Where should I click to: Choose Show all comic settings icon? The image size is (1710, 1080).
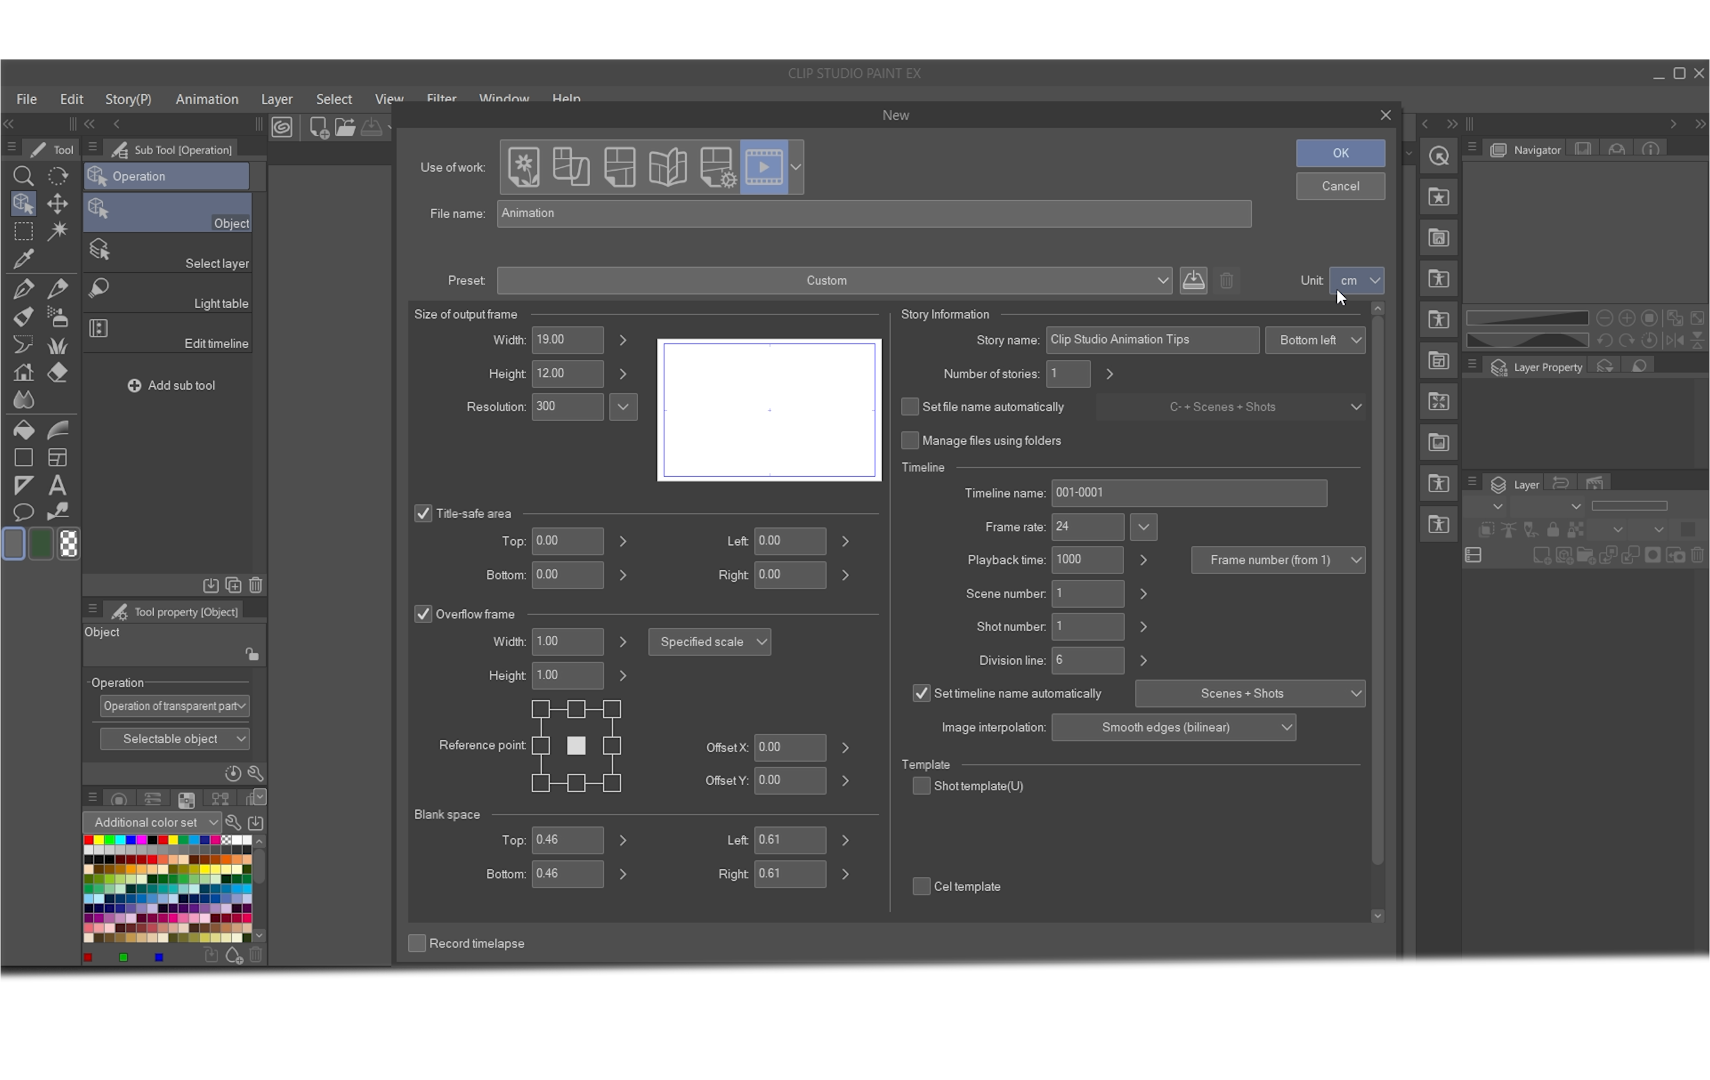coord(716,167)
